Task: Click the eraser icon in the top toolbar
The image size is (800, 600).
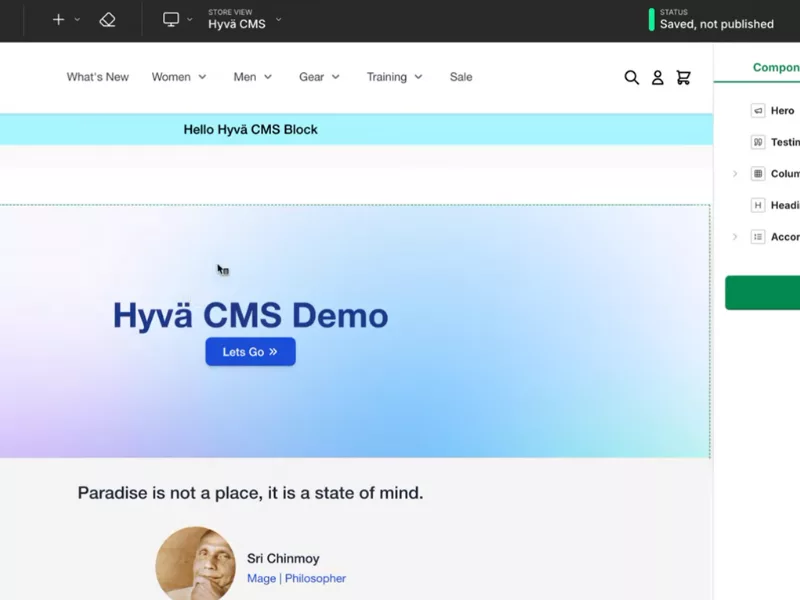Action: tap(107, 19)
